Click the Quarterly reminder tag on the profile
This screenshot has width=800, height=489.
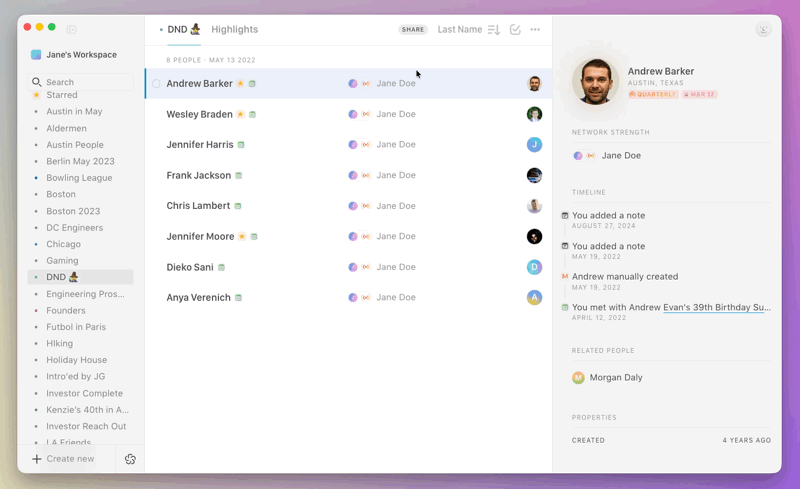653,94
